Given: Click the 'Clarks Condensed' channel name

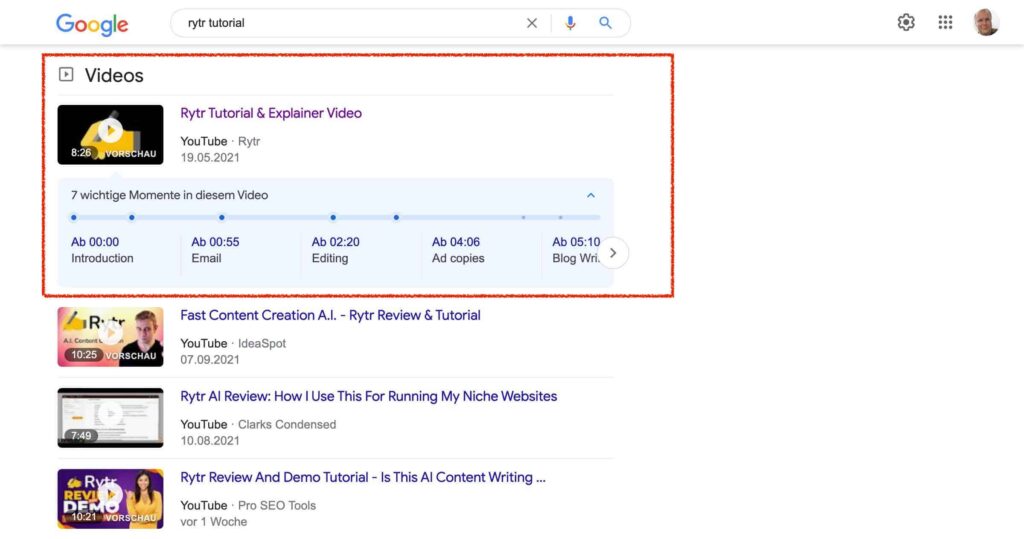Looking at the screenshot, I should (x=287, y=424).
